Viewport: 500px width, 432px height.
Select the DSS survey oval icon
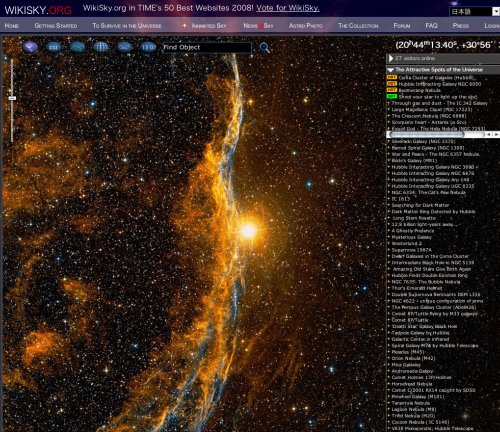pyautogui.click(x=53, y=47)
